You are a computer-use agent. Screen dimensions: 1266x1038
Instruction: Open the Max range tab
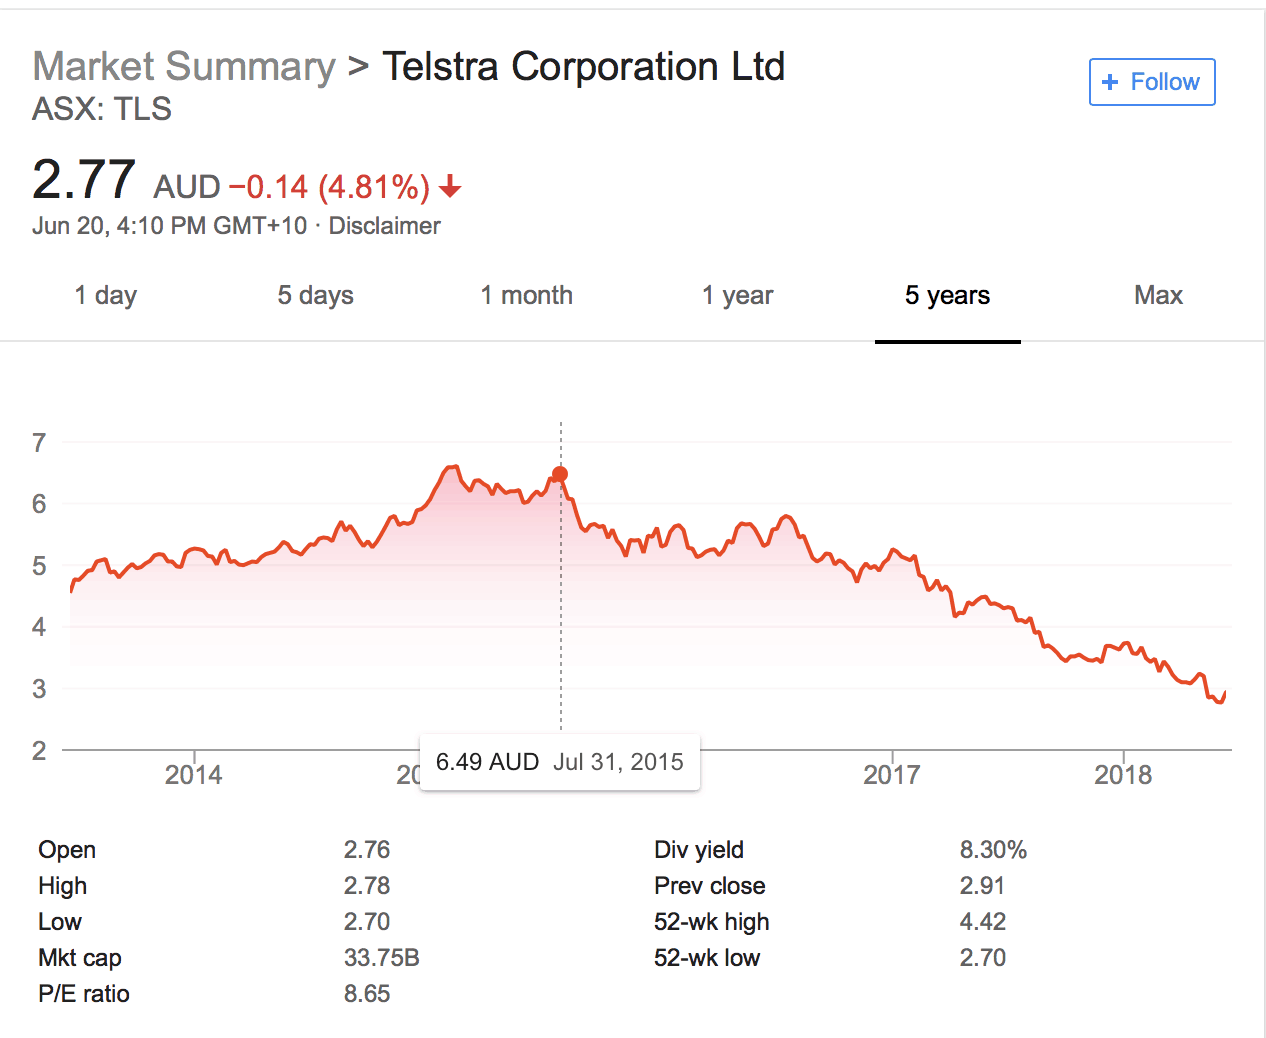coord(1158,296)
